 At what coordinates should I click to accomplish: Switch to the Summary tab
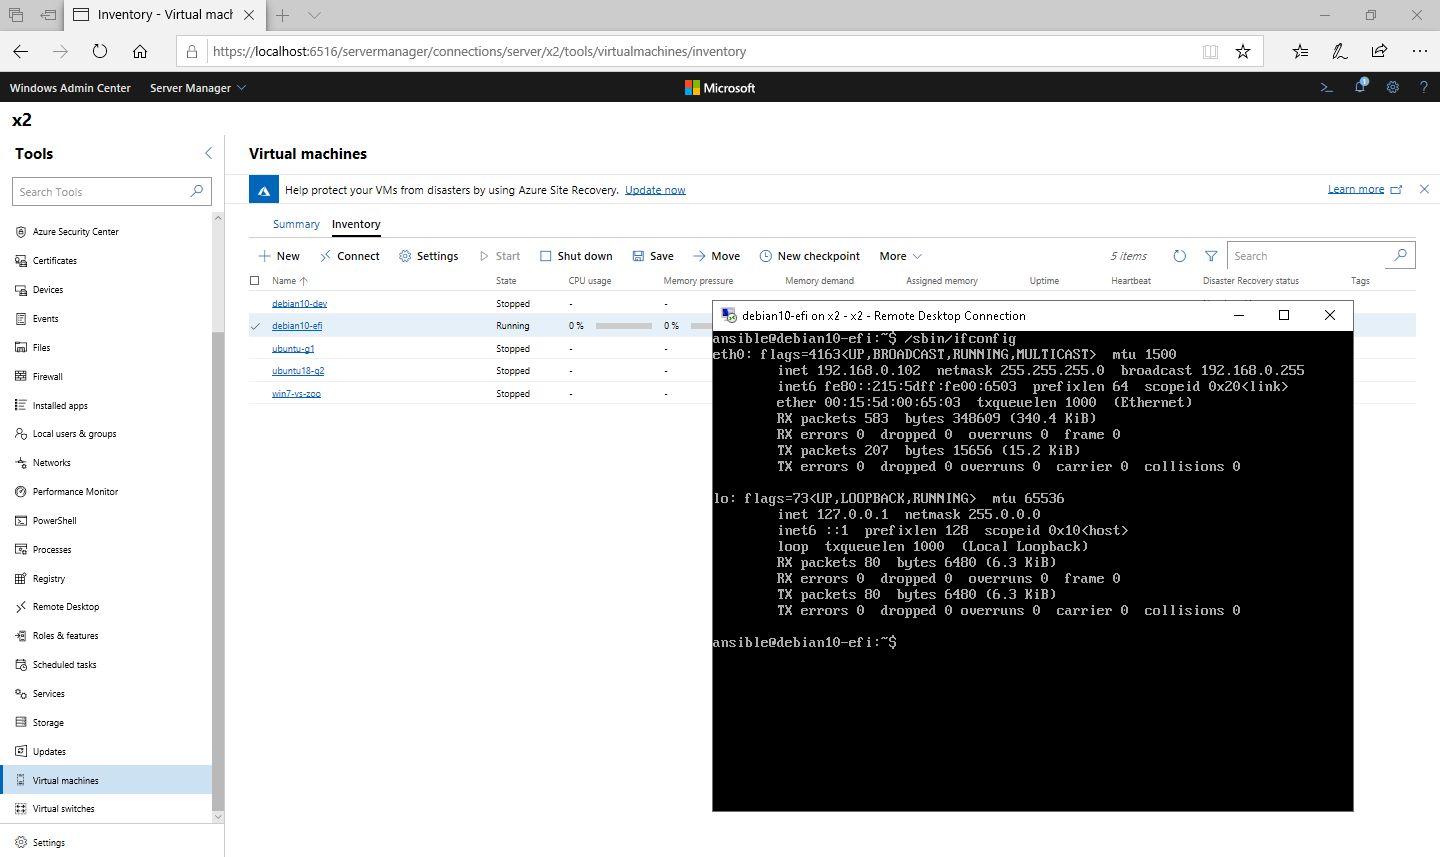(x=296, y=224)
